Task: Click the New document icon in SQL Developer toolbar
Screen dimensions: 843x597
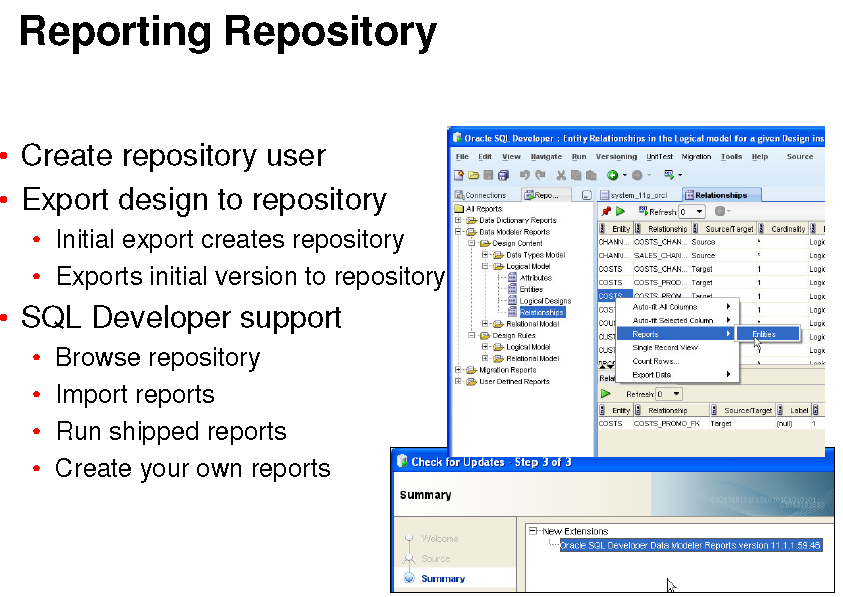Action: click(x=459, y=175)
